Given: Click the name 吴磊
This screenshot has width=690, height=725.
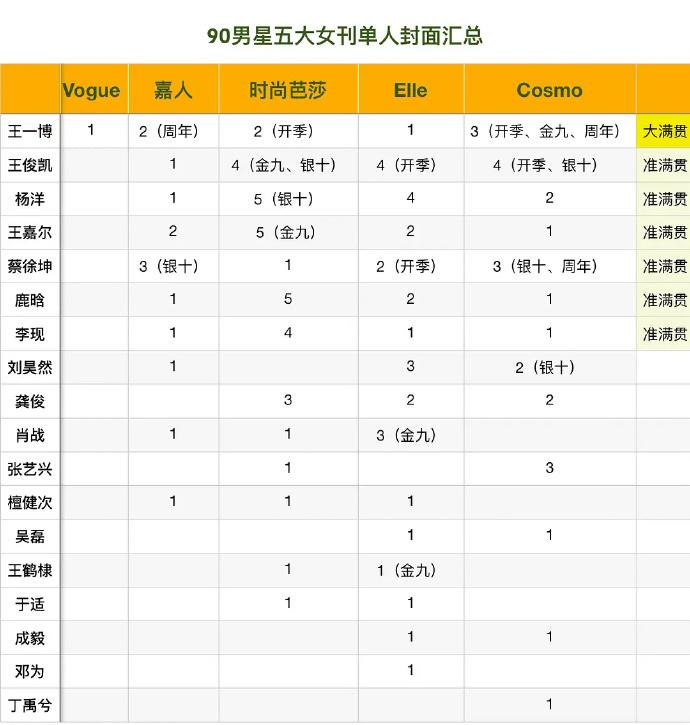Looking at the screenshot, I should click(30, 536).
